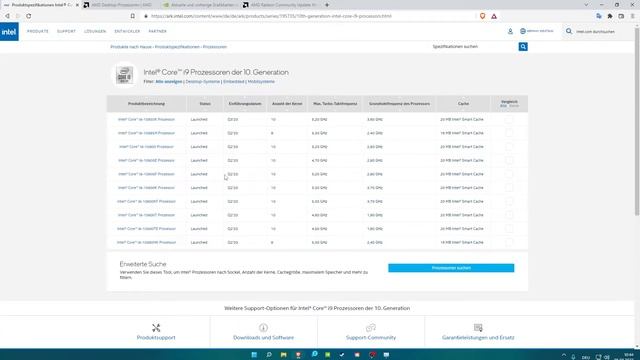Tick compare checkbox for the i9-10900K row
Image resolution: width=640 pixels, height=360 pixels.
coord(509,188)
